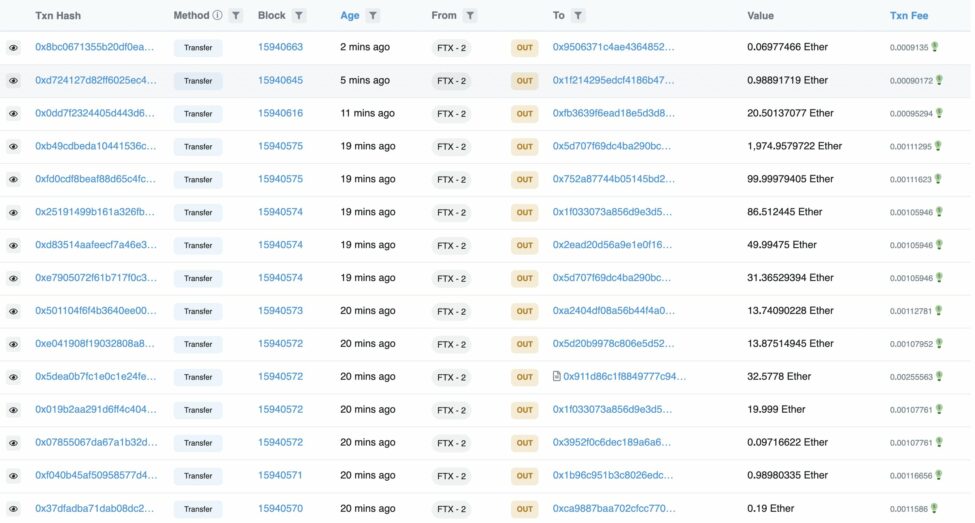Click Transfer method badge in block 15940663 row
This screenshot has height=523, width=975.
pos(198,48)
